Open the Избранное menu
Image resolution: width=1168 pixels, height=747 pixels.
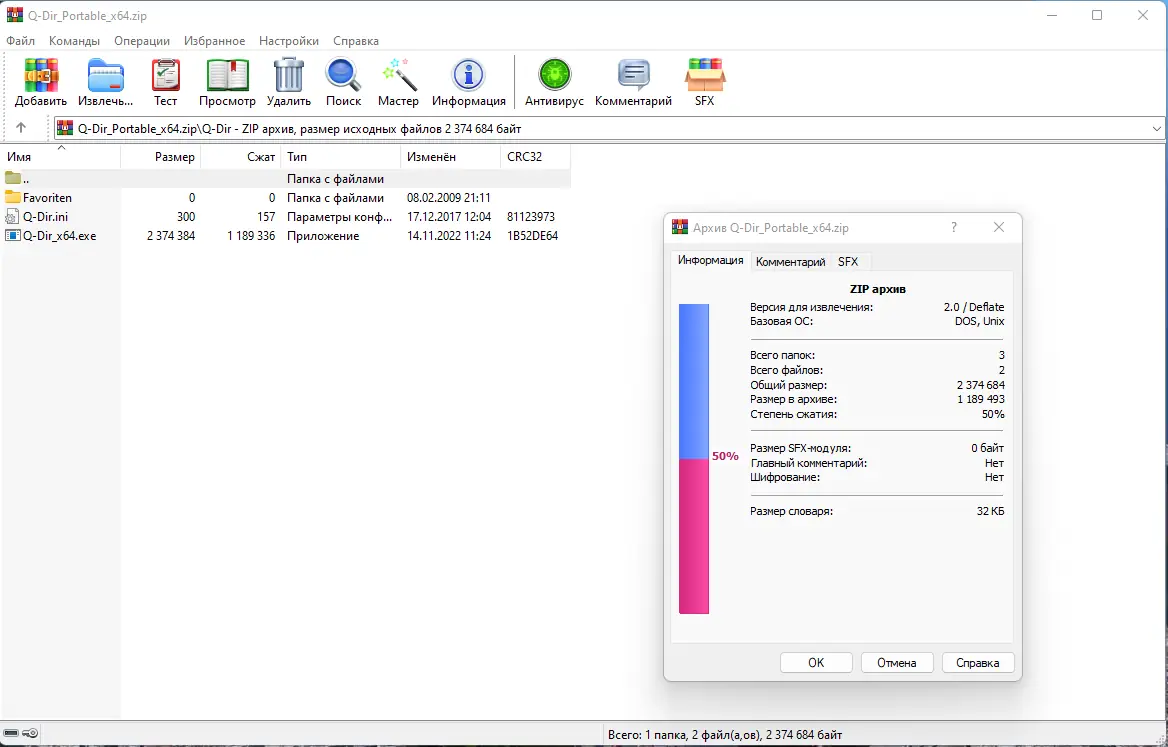pyautogui.click(x=215, y=41)
